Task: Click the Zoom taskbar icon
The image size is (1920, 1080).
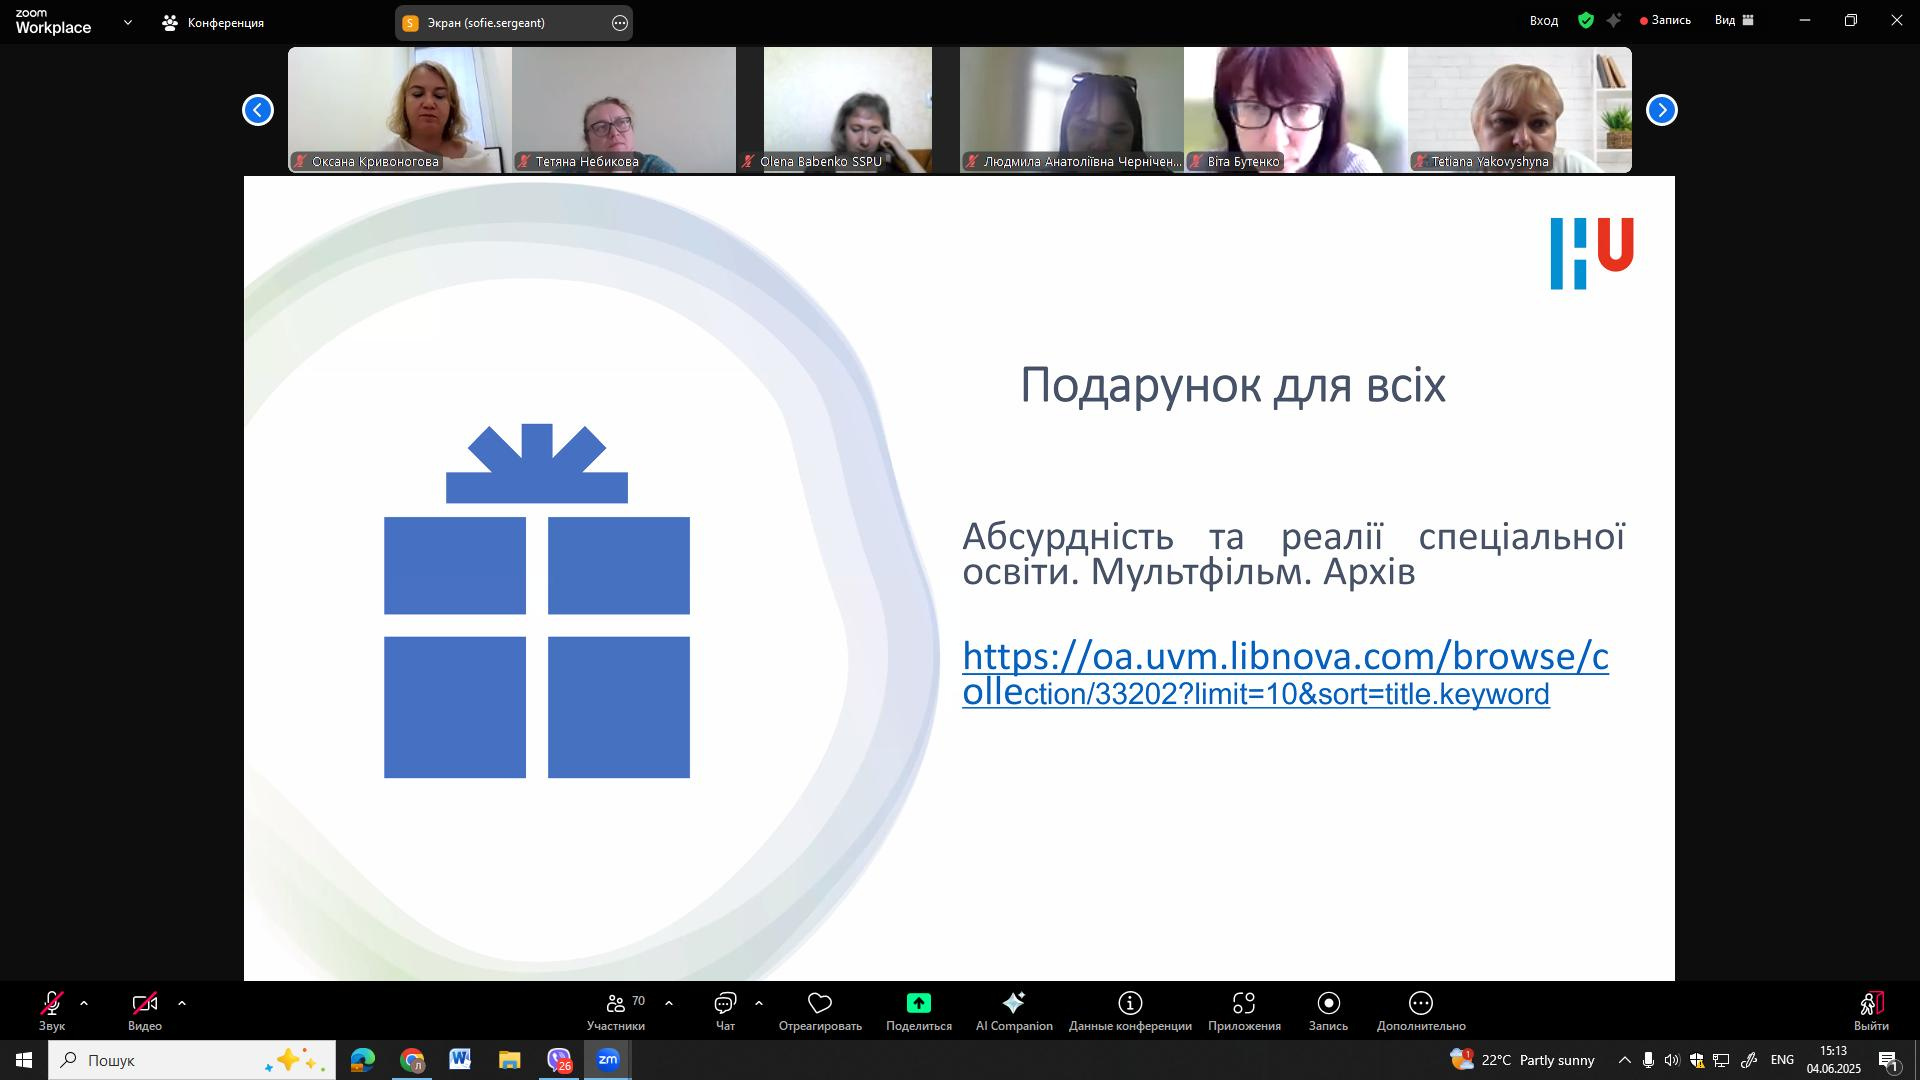Action: coord(608,1060)
